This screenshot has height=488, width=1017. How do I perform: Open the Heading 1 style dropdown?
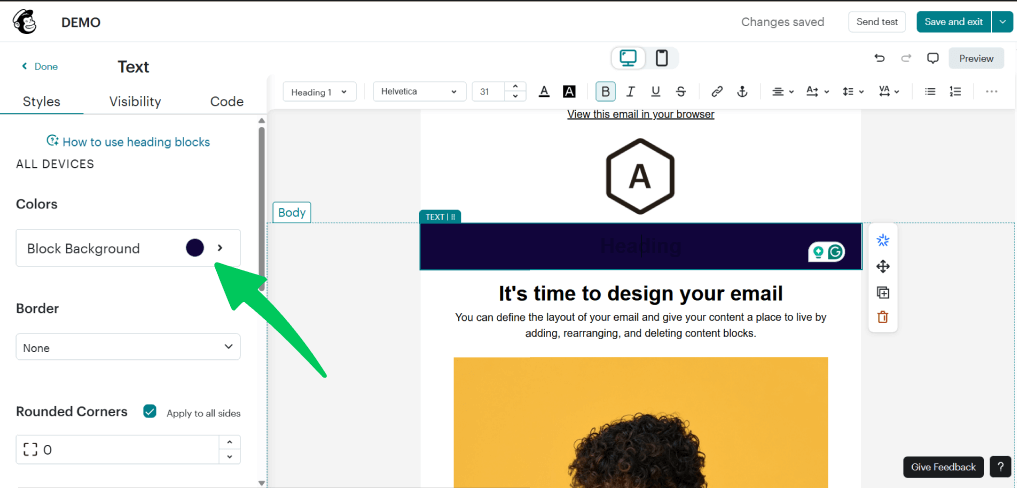click(319, 92)
